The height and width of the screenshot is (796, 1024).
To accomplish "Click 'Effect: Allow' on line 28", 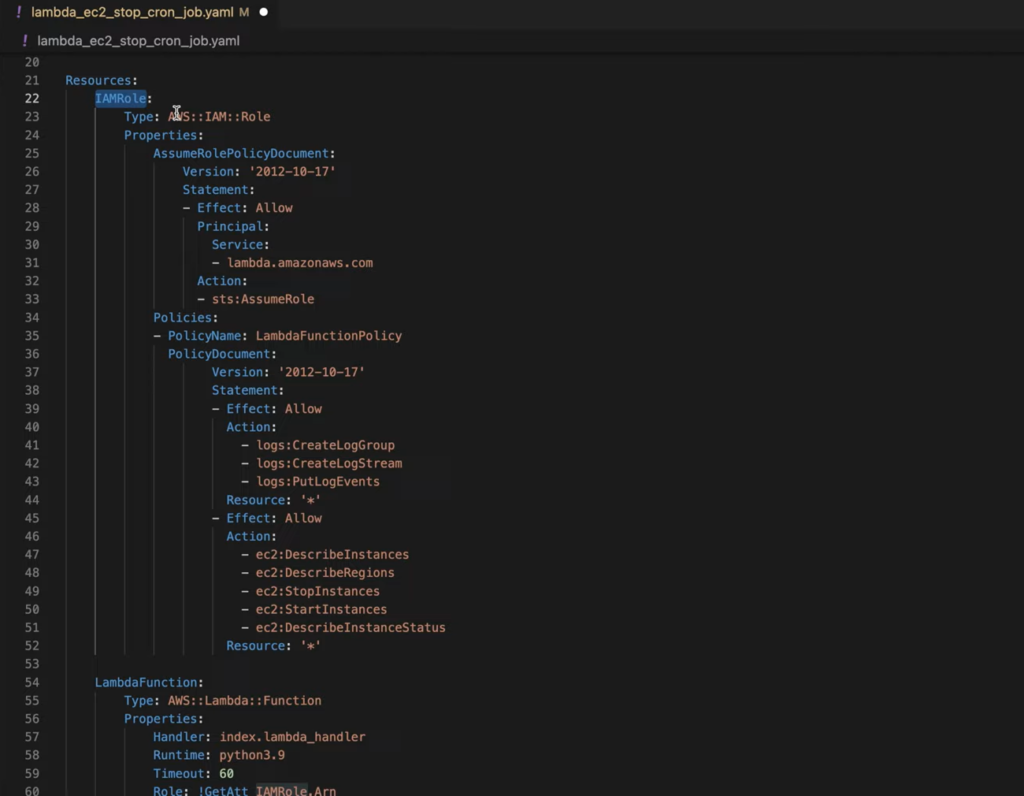I will tap(245, 208).
